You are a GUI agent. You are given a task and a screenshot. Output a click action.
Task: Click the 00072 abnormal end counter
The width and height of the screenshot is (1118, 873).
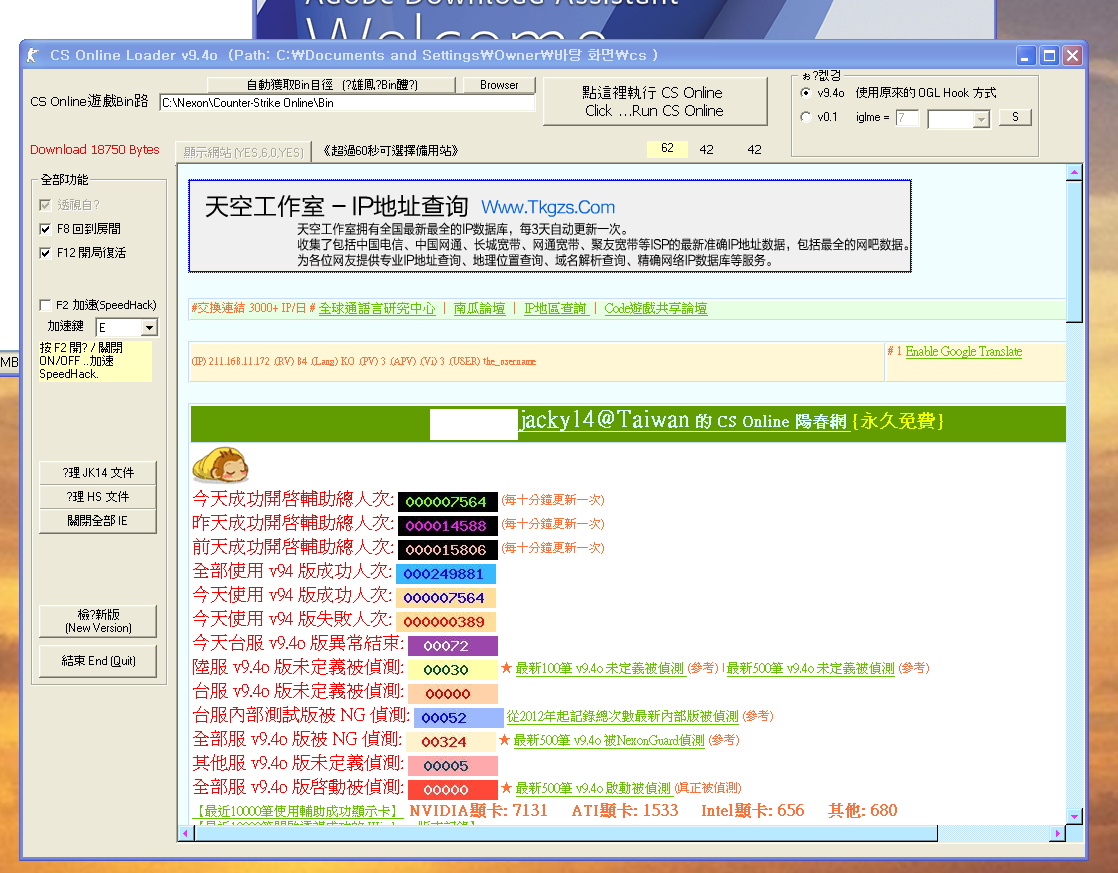(x=452, y=646)
